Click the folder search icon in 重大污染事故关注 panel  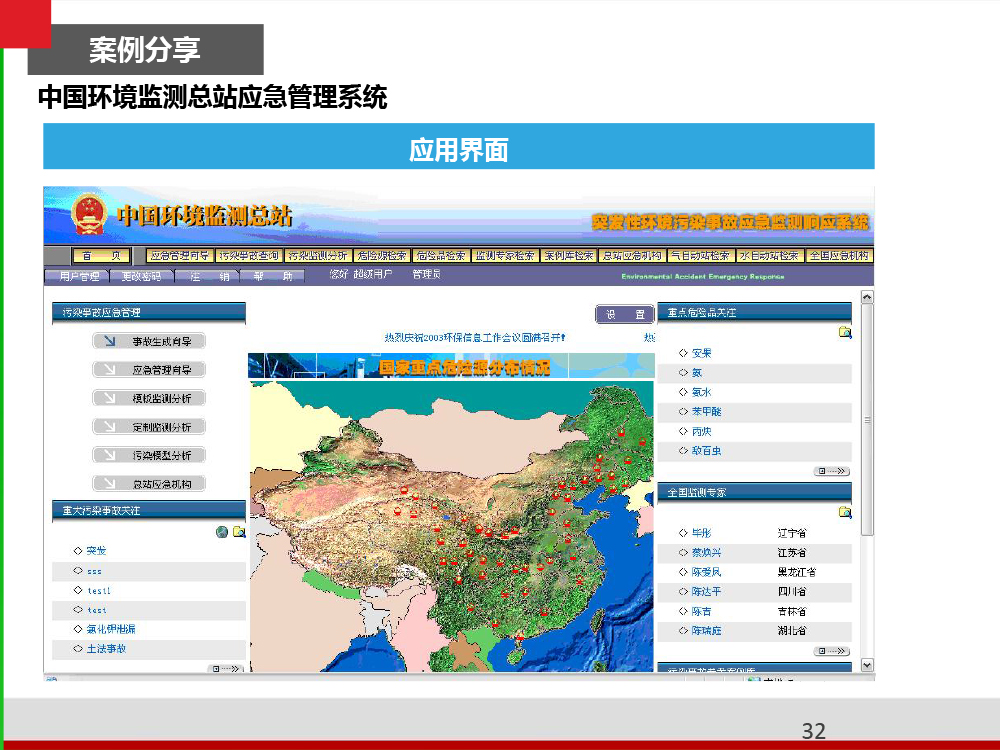point(239,532)
